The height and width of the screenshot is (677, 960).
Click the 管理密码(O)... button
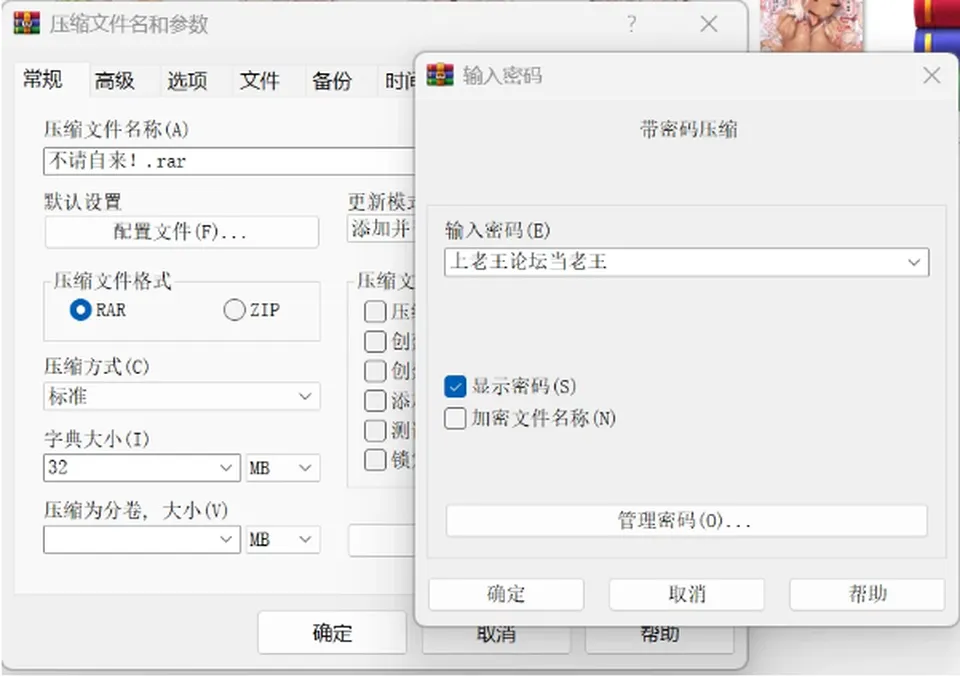(x=686, y=521)
